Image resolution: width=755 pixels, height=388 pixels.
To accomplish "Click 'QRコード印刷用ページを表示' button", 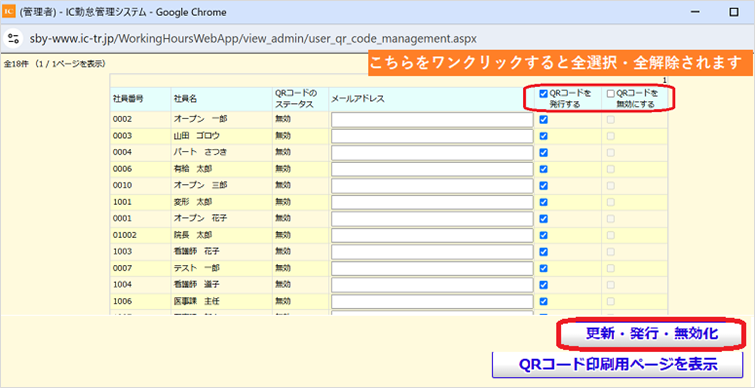I will [x=617, y=364].
